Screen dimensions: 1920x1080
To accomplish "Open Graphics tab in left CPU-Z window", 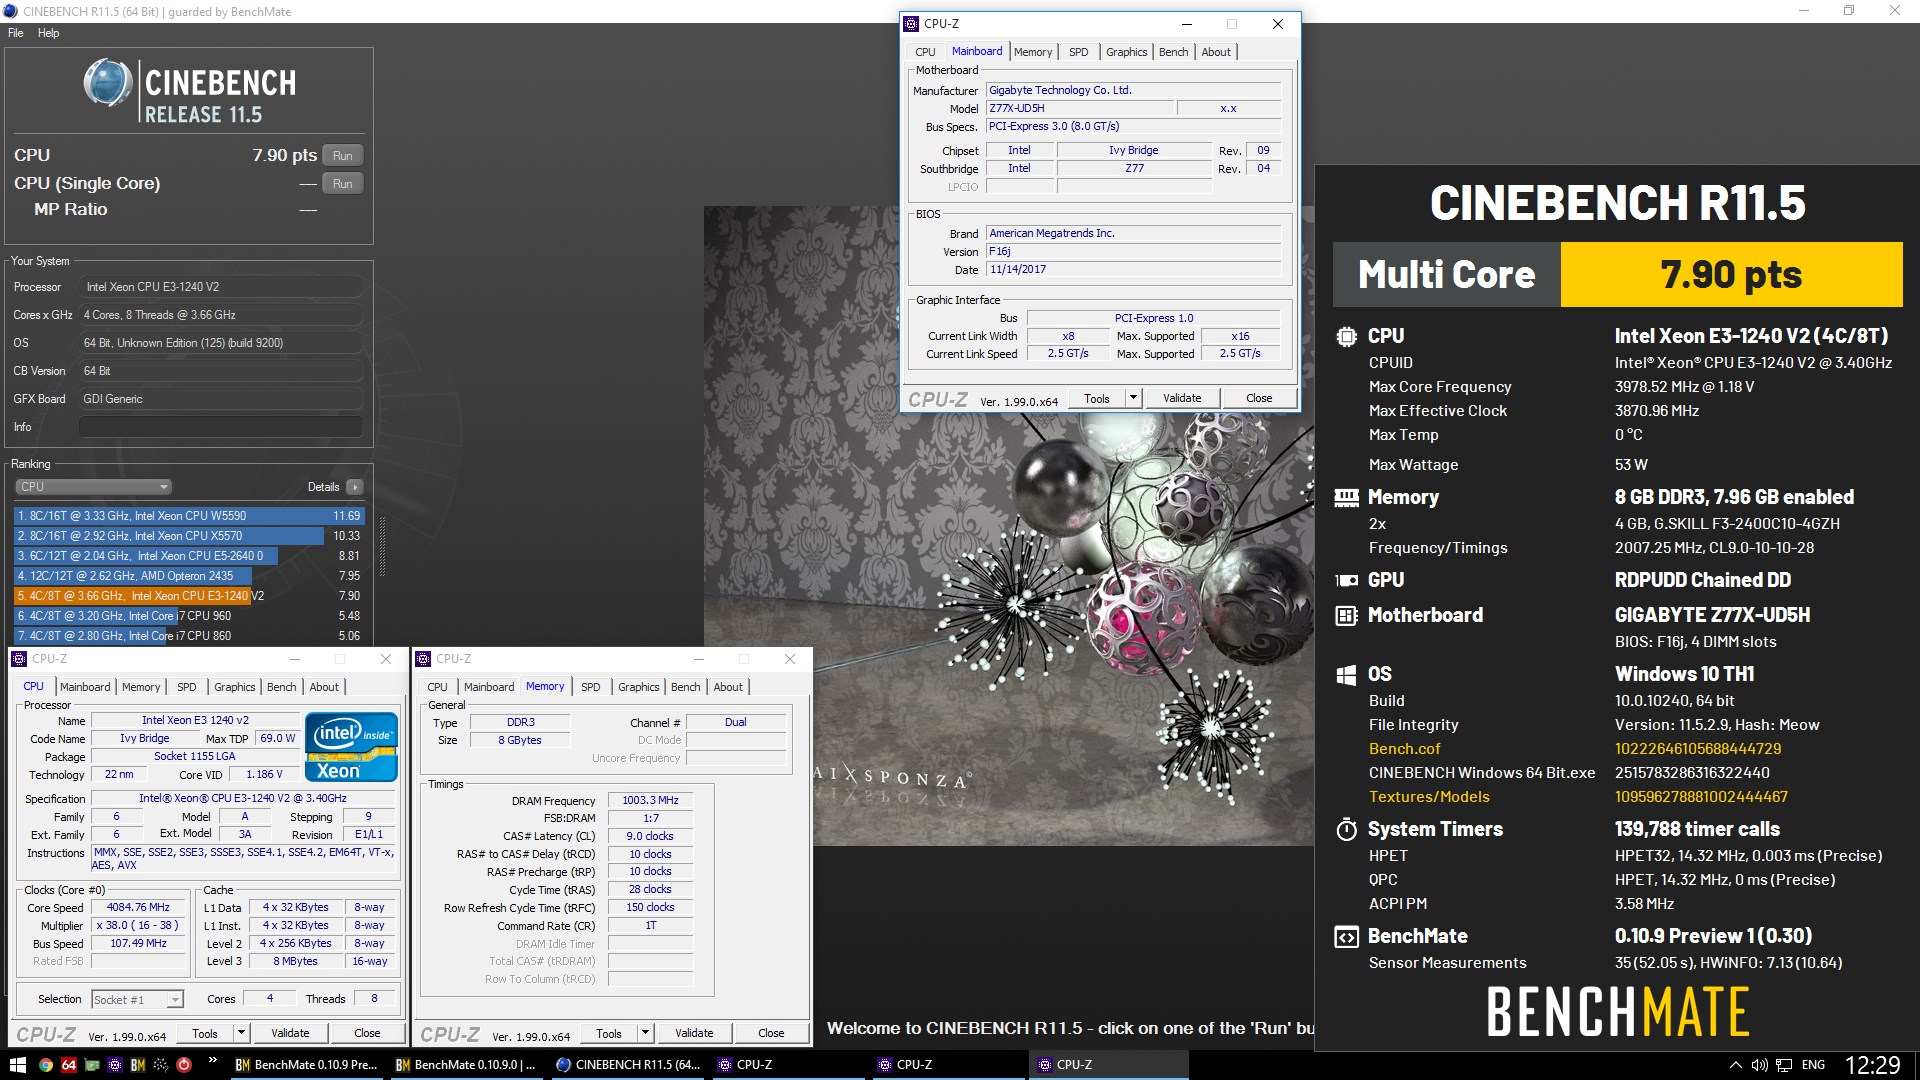I will coord(235,687).
